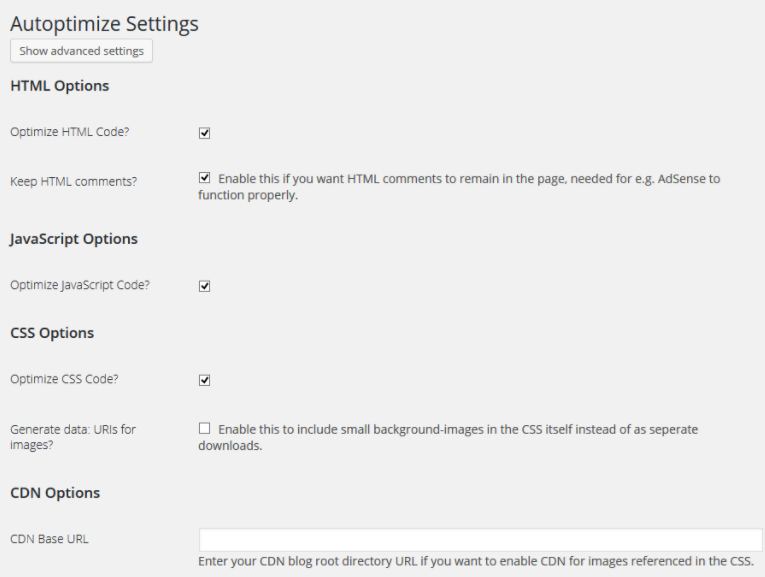This screenshot has height=577, width=765.
Task: Uncheck the Optimize HTML Code checkbox
Action: (204, 132)
